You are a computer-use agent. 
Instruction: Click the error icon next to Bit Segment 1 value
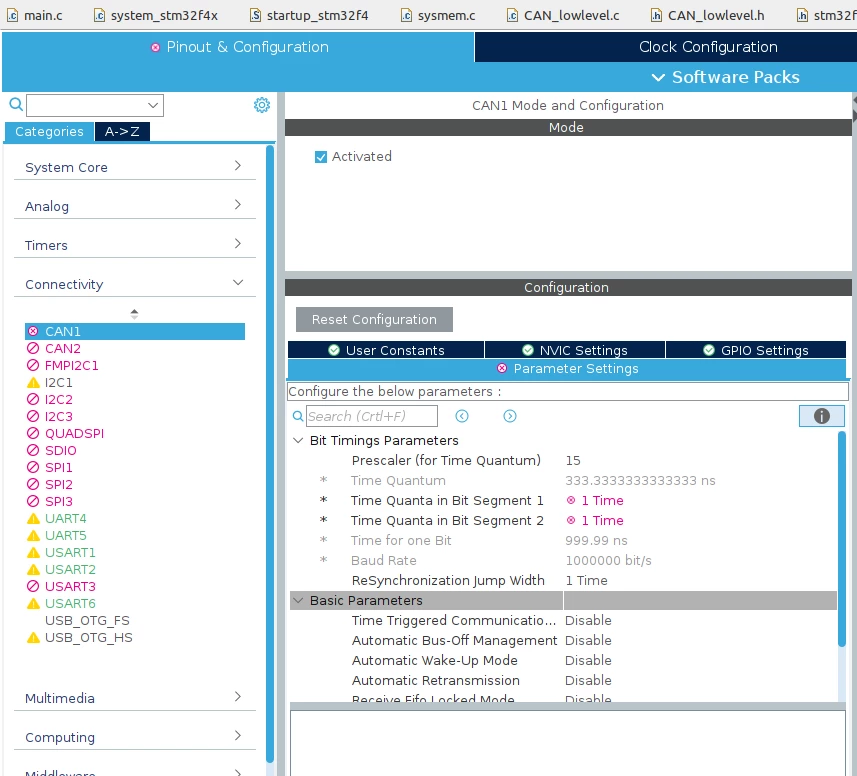(571, 500)
